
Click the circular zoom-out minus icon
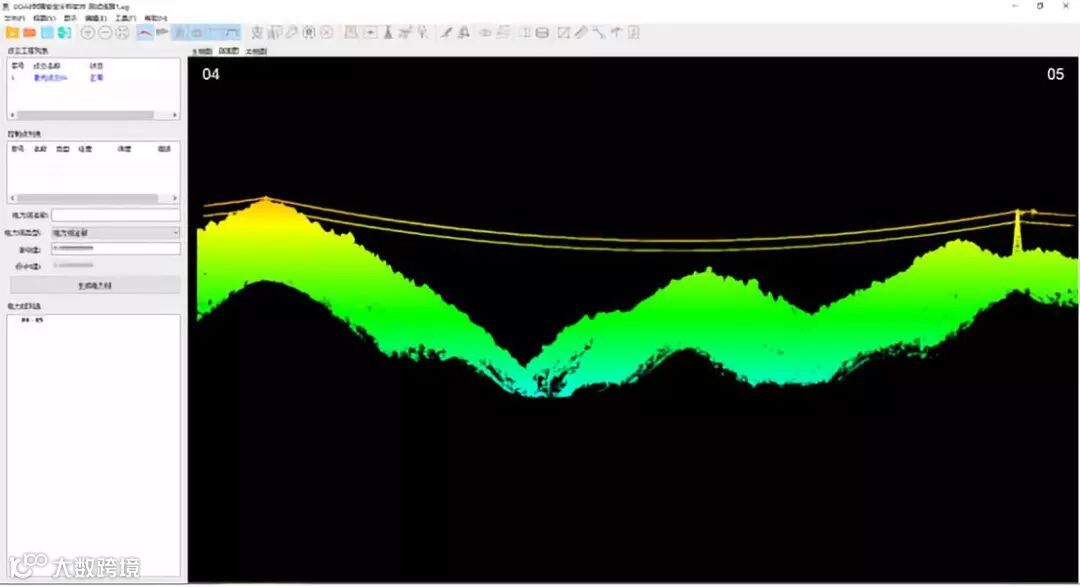(x=105, y=32)
